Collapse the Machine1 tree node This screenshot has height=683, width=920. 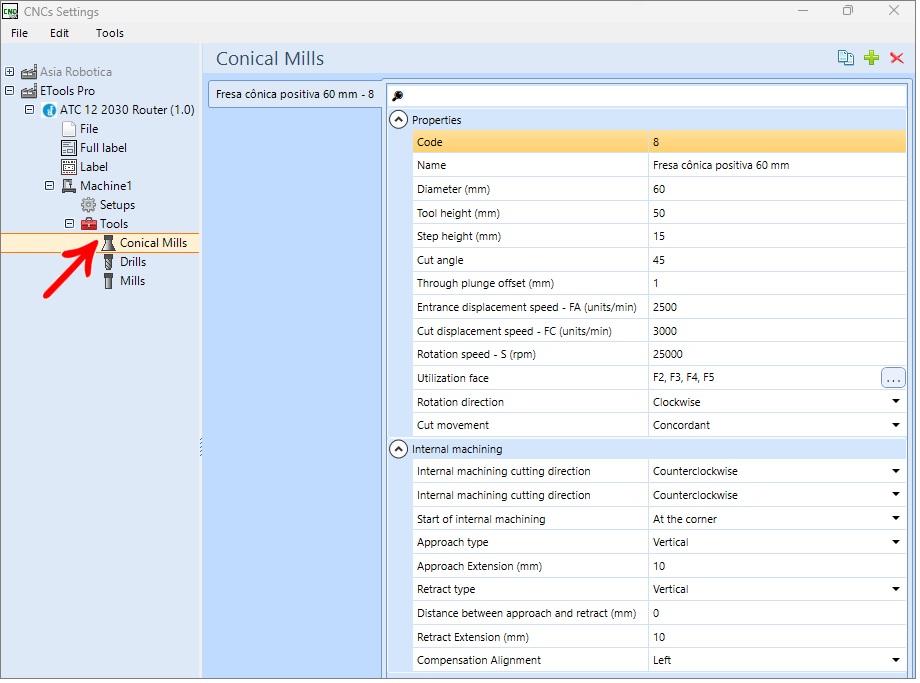pos(50,186)
